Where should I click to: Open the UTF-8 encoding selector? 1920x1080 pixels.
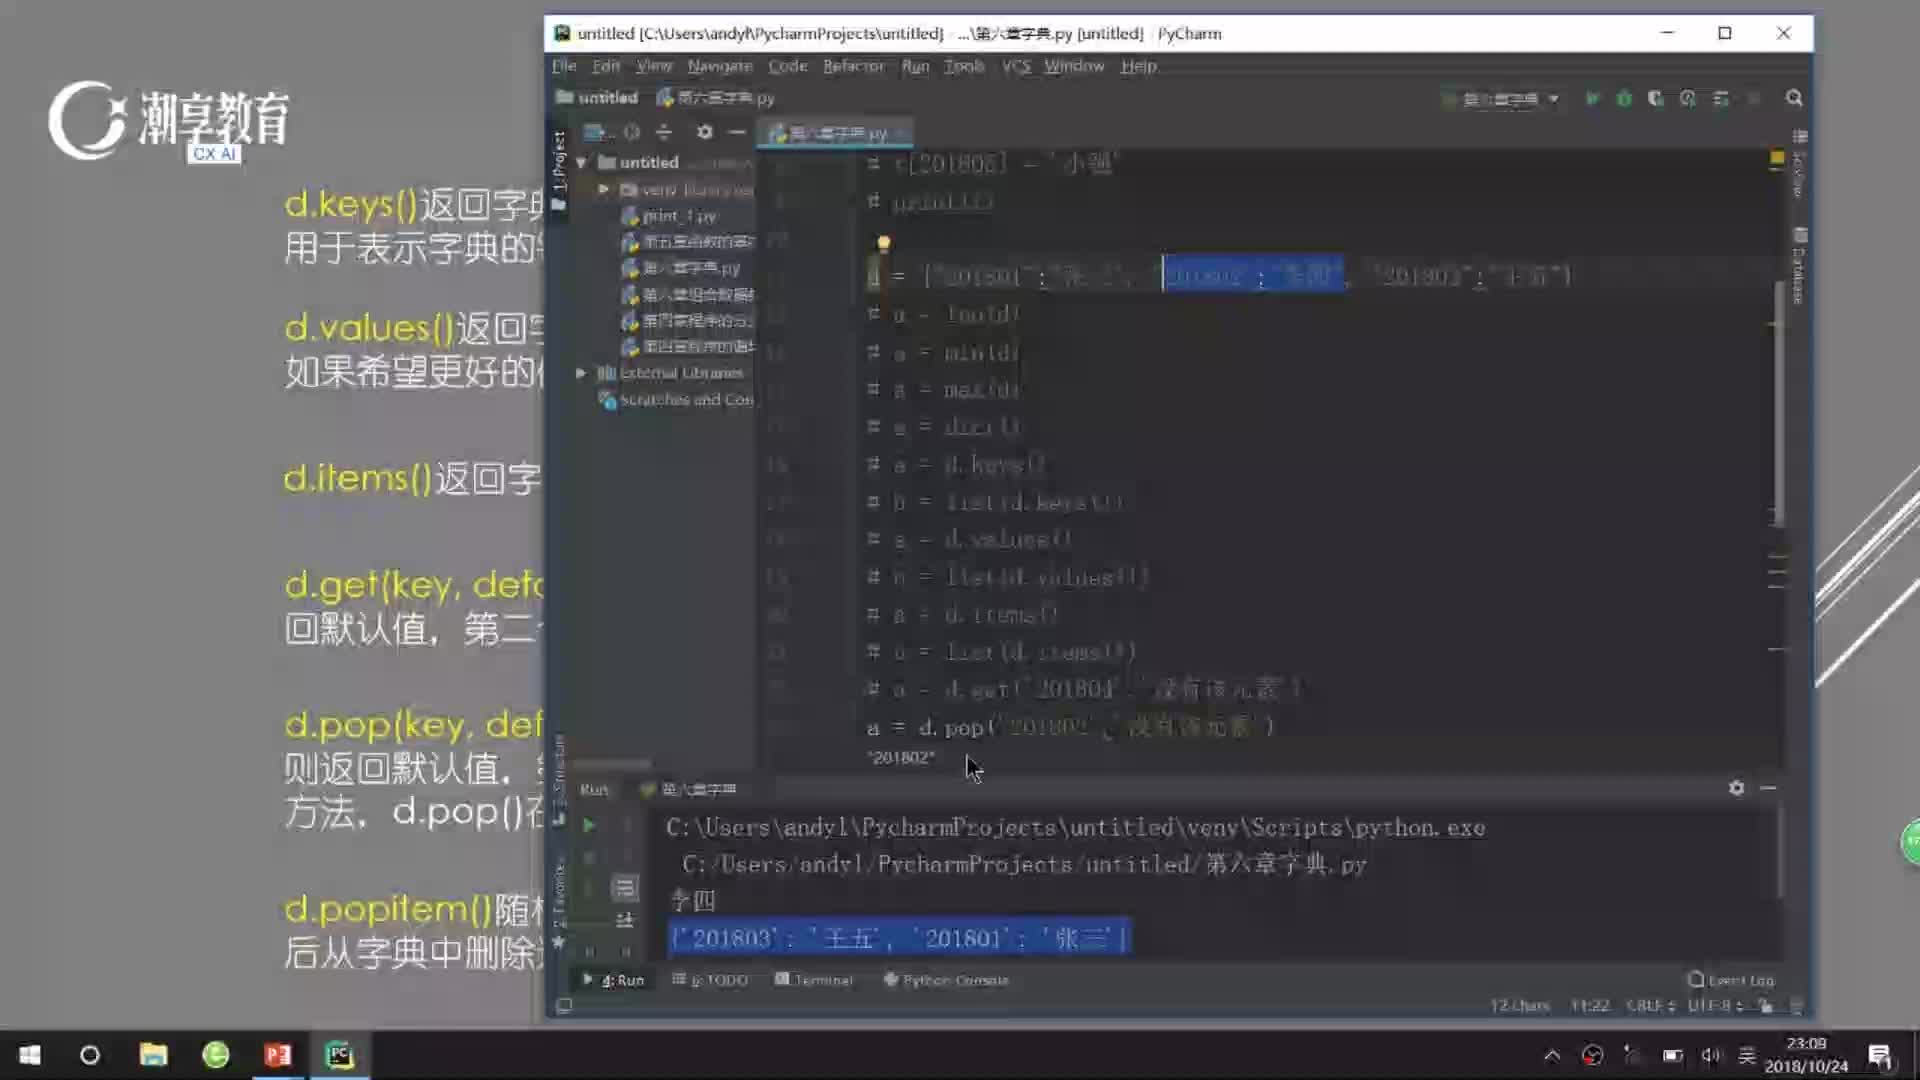(x=1715, y=1005)
